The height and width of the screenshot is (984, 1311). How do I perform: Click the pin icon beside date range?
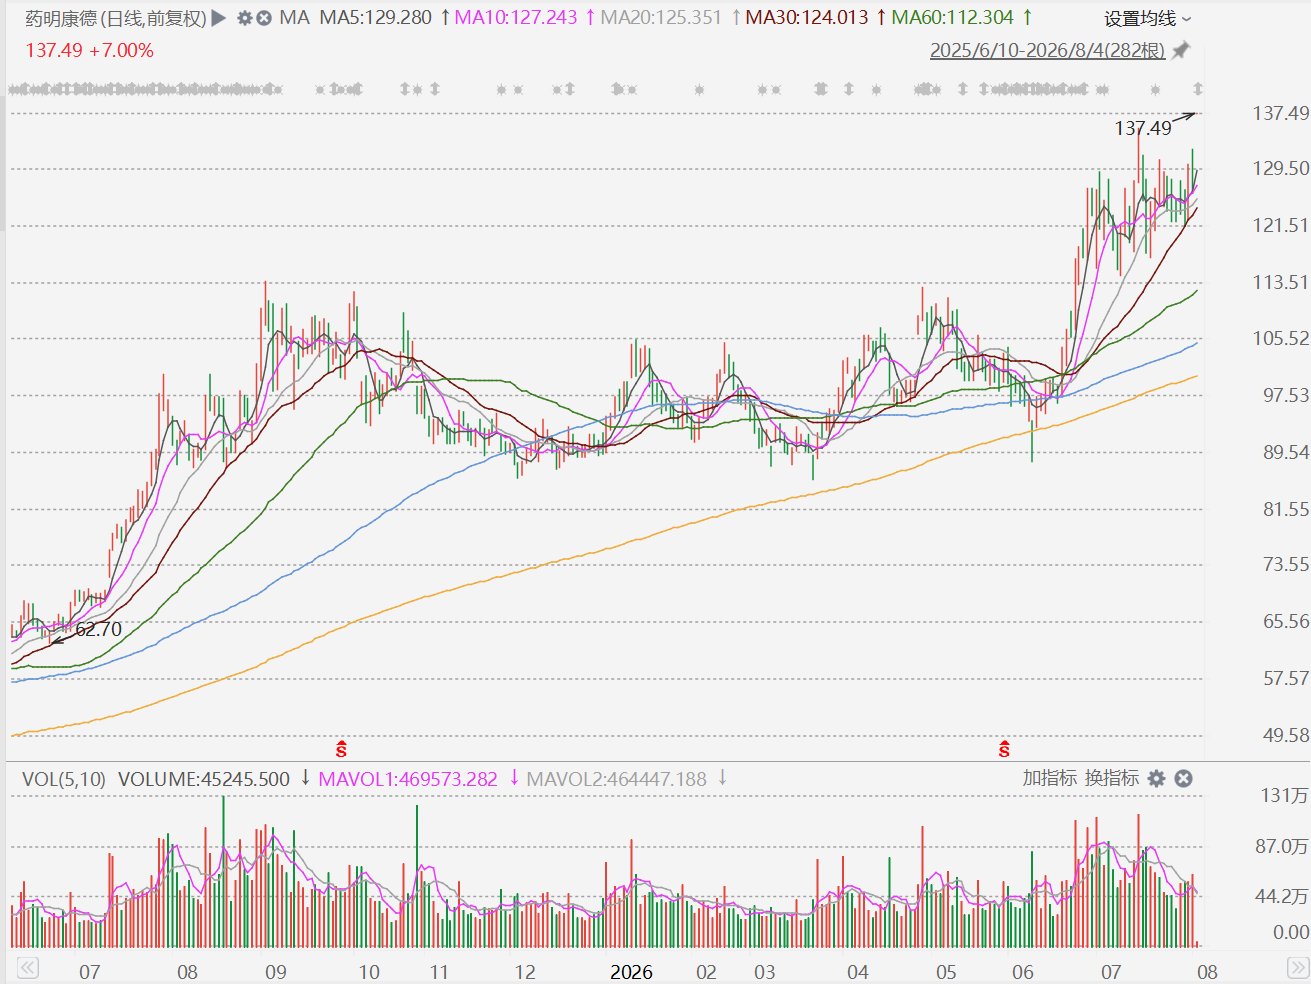(1181, 50)
